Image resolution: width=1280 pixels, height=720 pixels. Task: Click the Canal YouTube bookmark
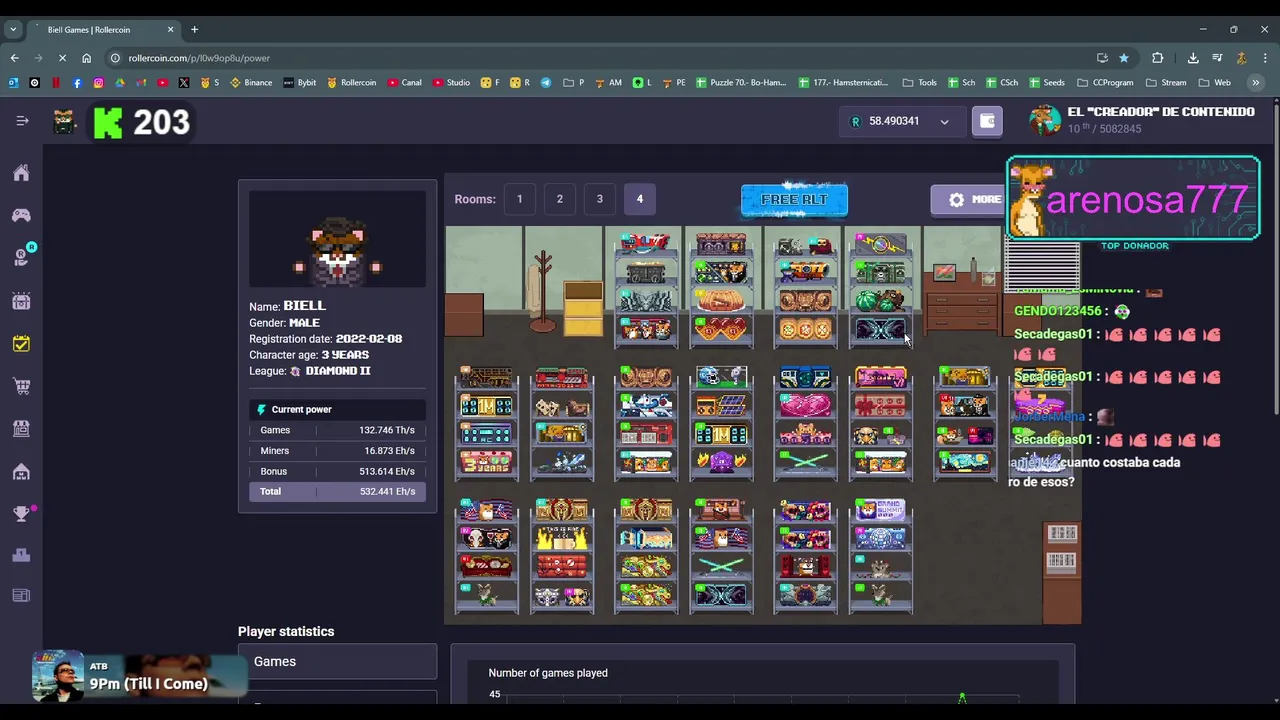pyautogui.click(x=404, y=83)
